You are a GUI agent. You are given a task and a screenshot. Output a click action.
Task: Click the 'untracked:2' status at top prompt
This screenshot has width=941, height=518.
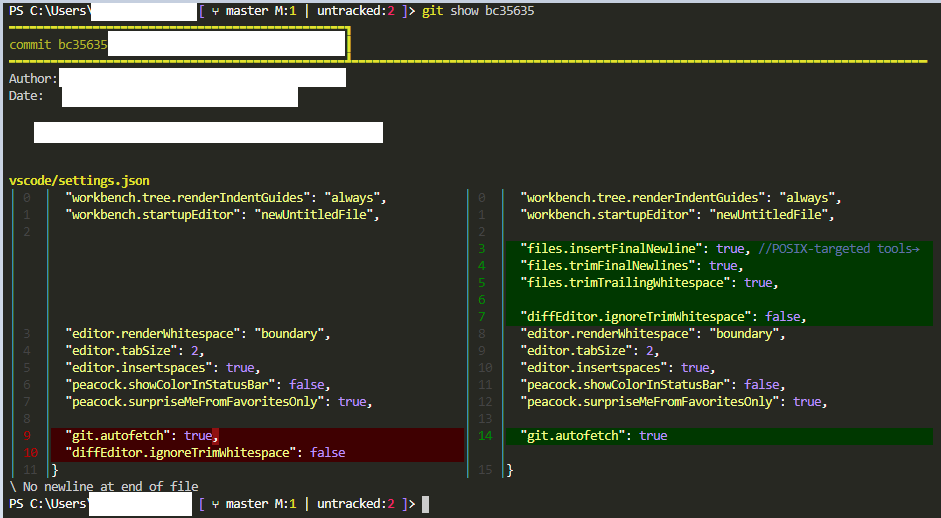[x=356, y=11]
